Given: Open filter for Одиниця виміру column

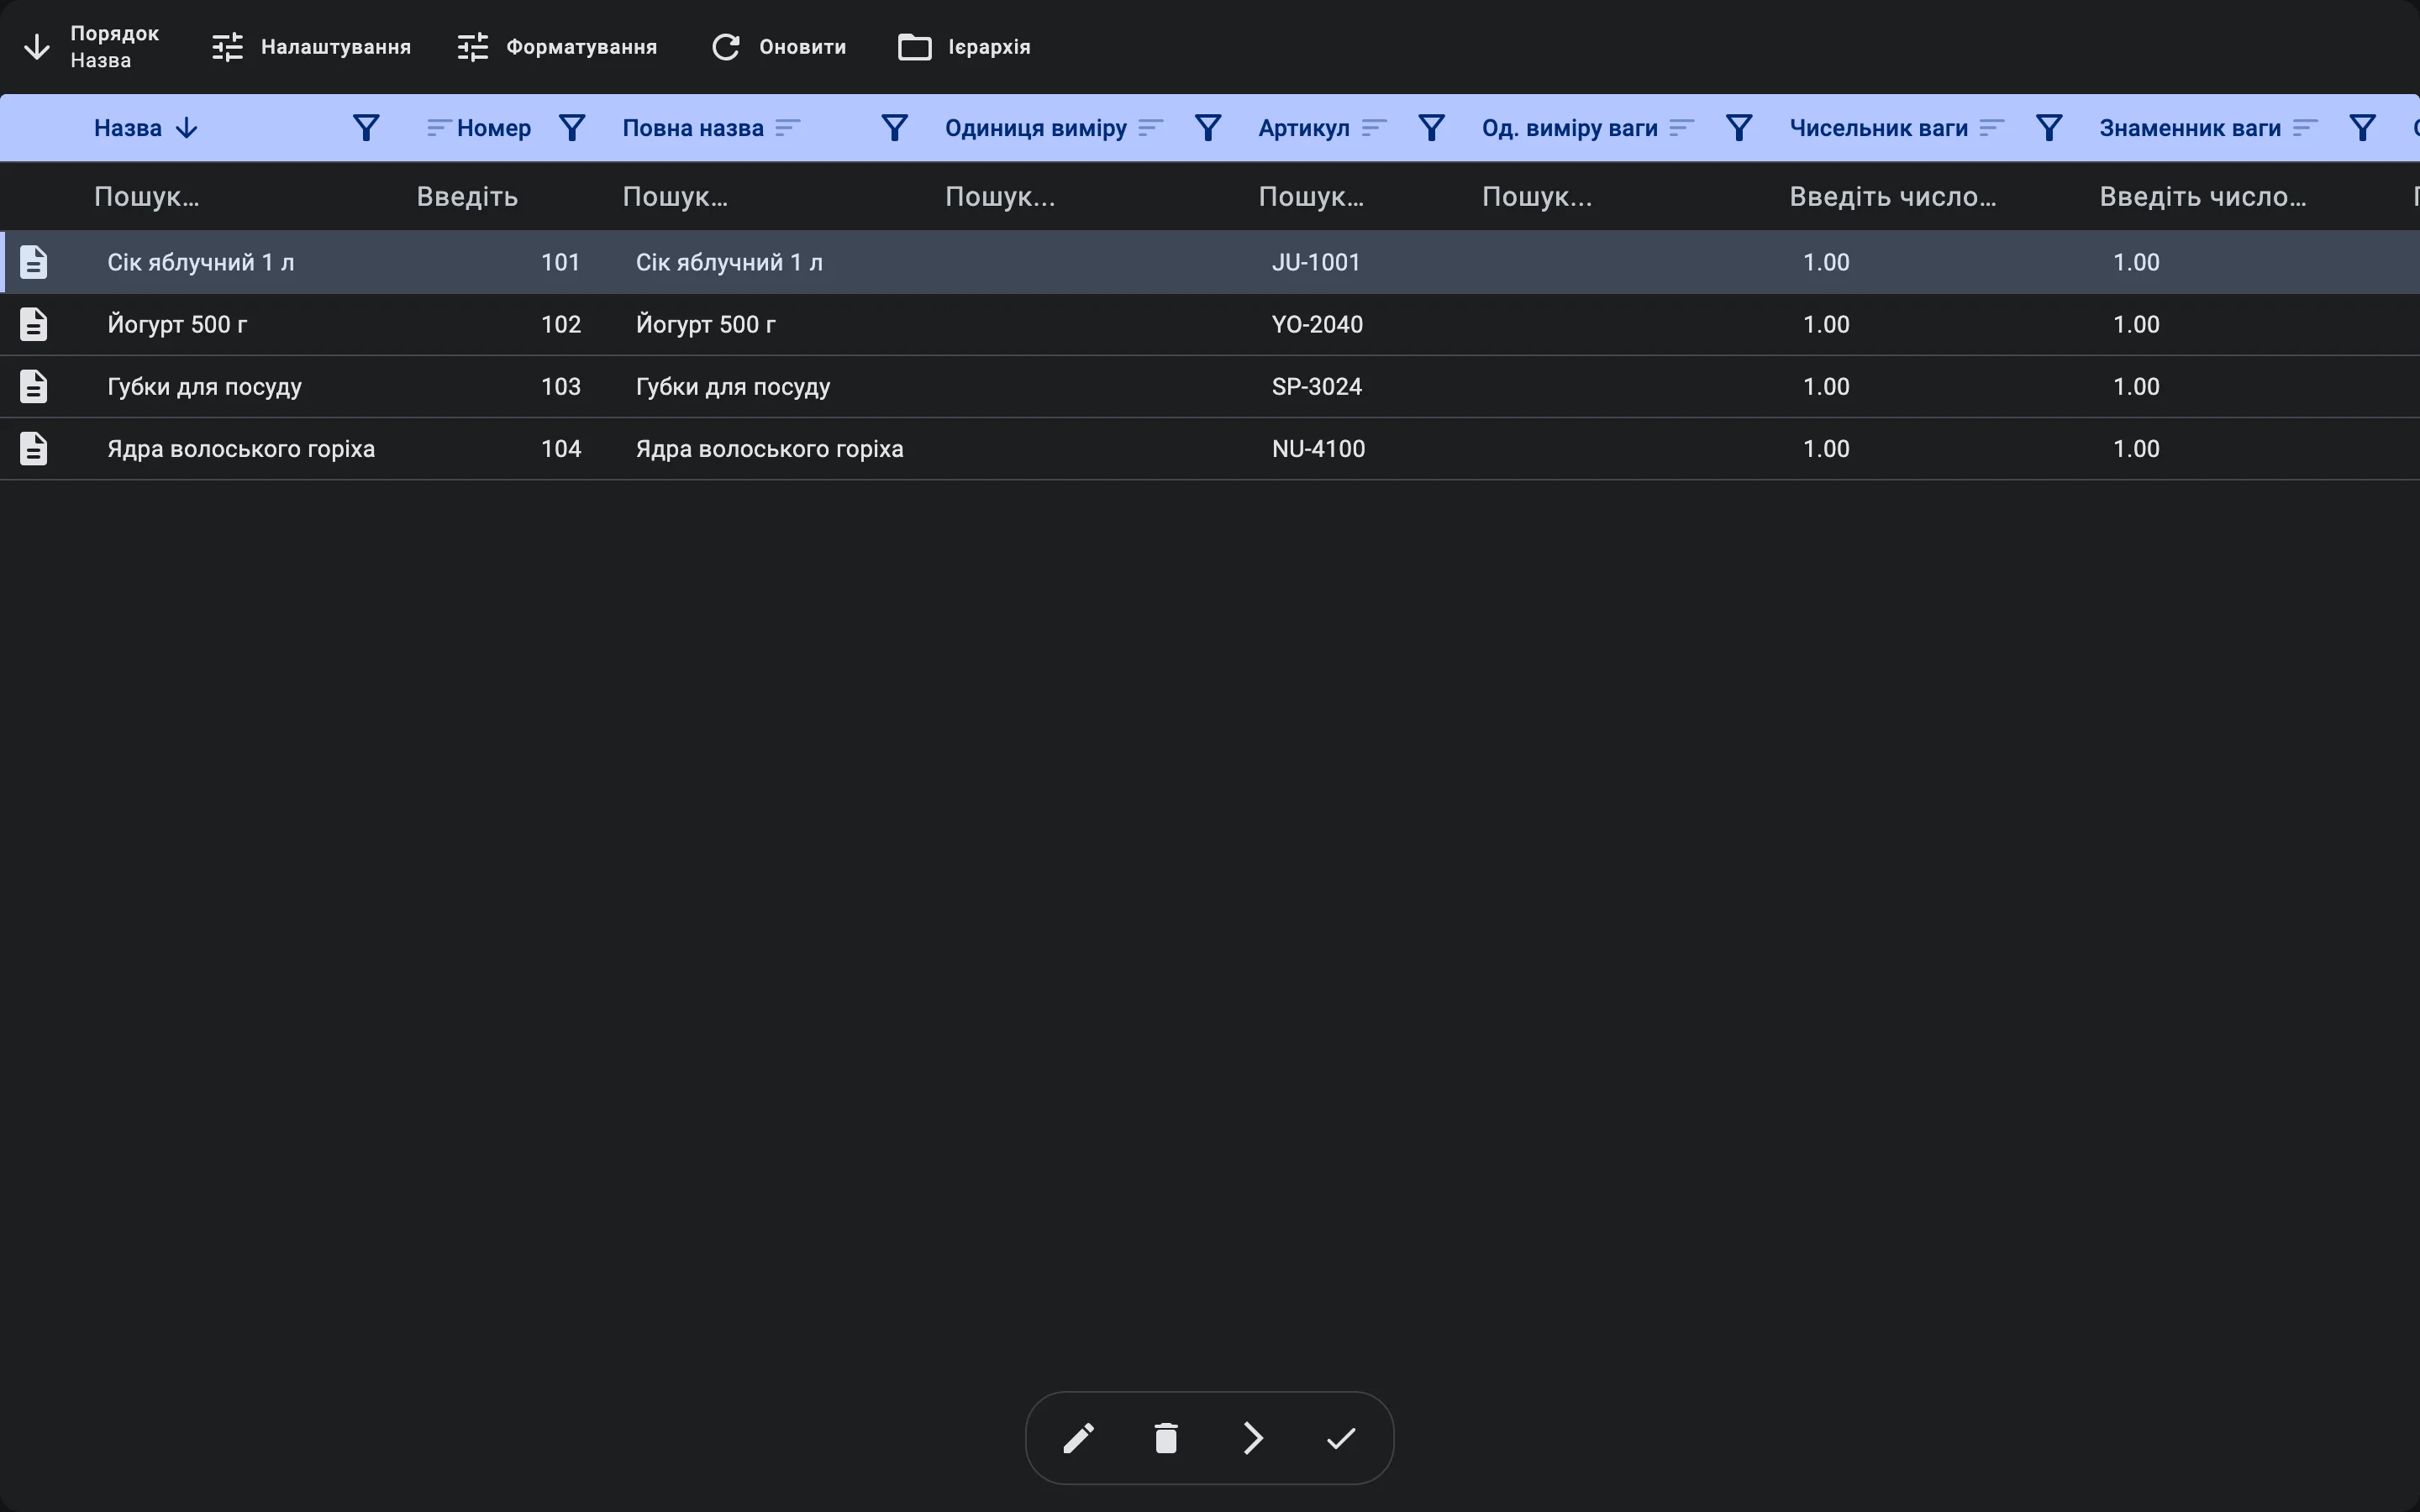Looking at the screenshot, I should click(1208, 128).
